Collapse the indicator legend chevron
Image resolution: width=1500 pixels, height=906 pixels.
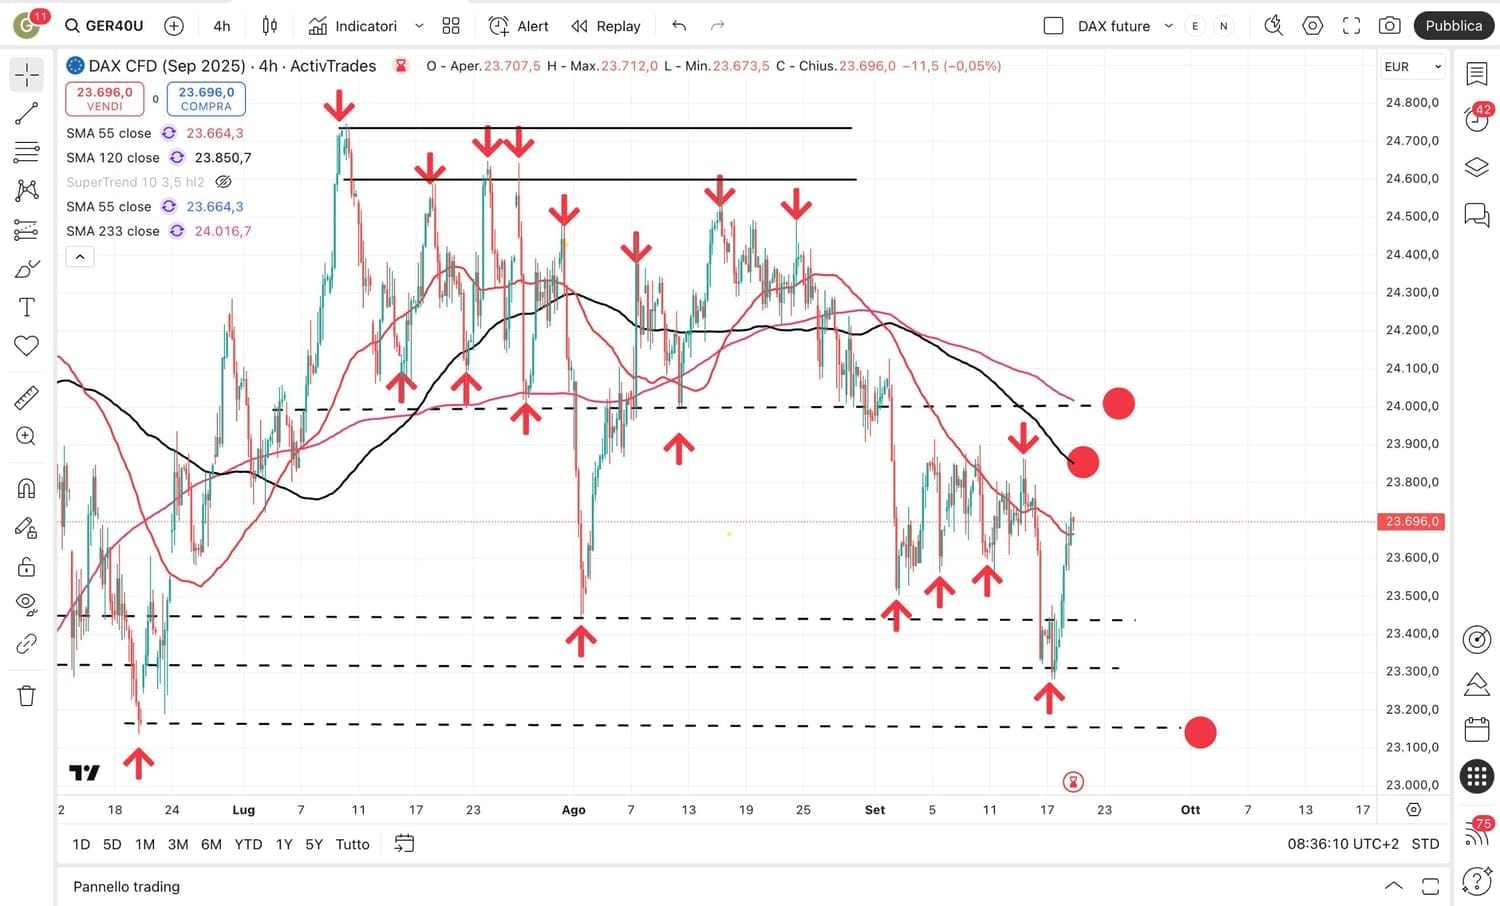tap(80, 257)
